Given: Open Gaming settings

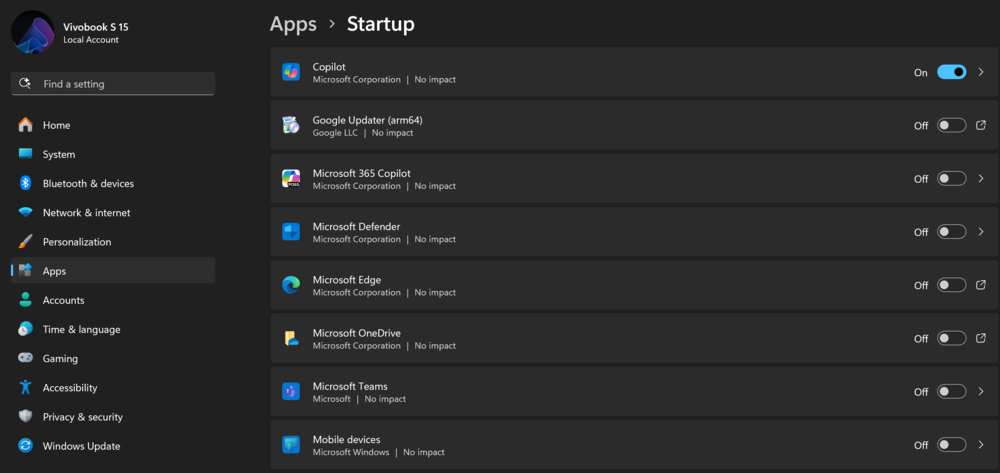Looking at the screenshot, I should 113,358.
